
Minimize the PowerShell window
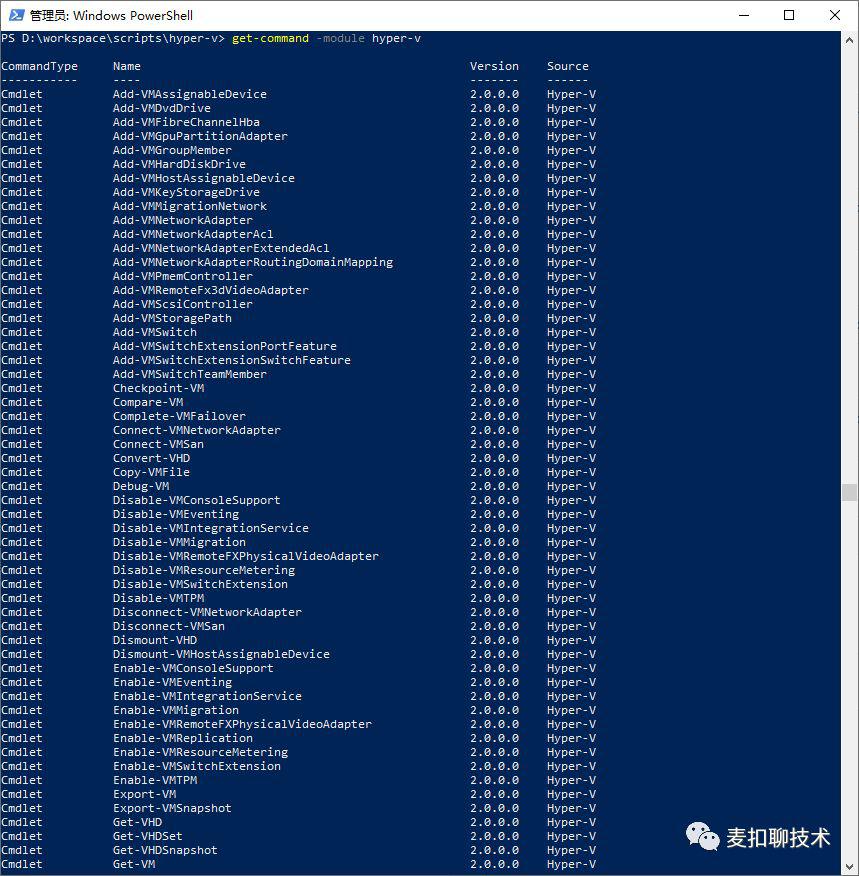(x=743, y=15)
